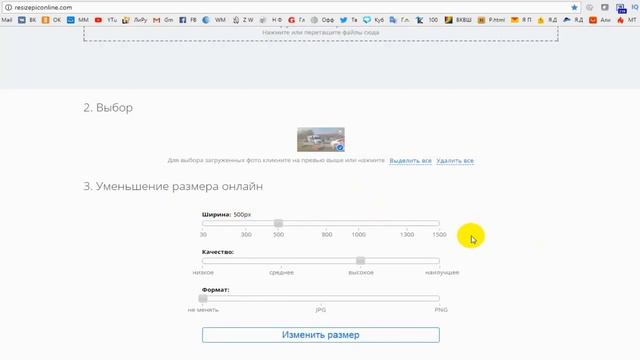Select the 'низкое' quality label
This screenshot has width=640, height=360.
pos(203,272)
